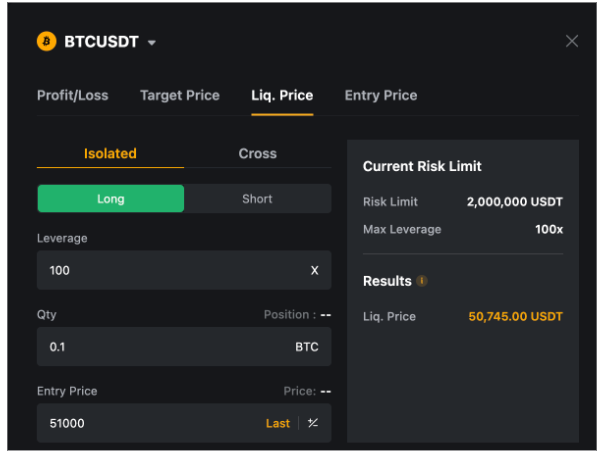
Task: Click the BTCUSDT symbol title
Action: click(100, 41)
